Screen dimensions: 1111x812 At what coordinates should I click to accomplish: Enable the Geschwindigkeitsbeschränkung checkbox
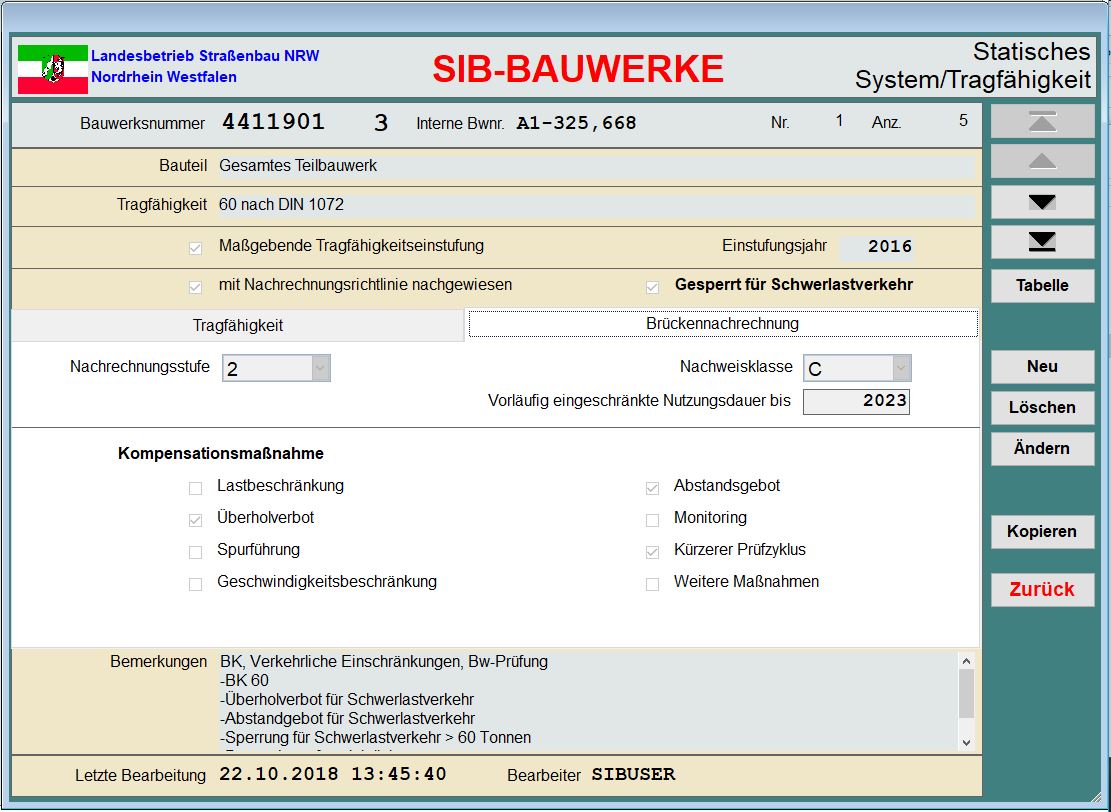click(196, 584)
